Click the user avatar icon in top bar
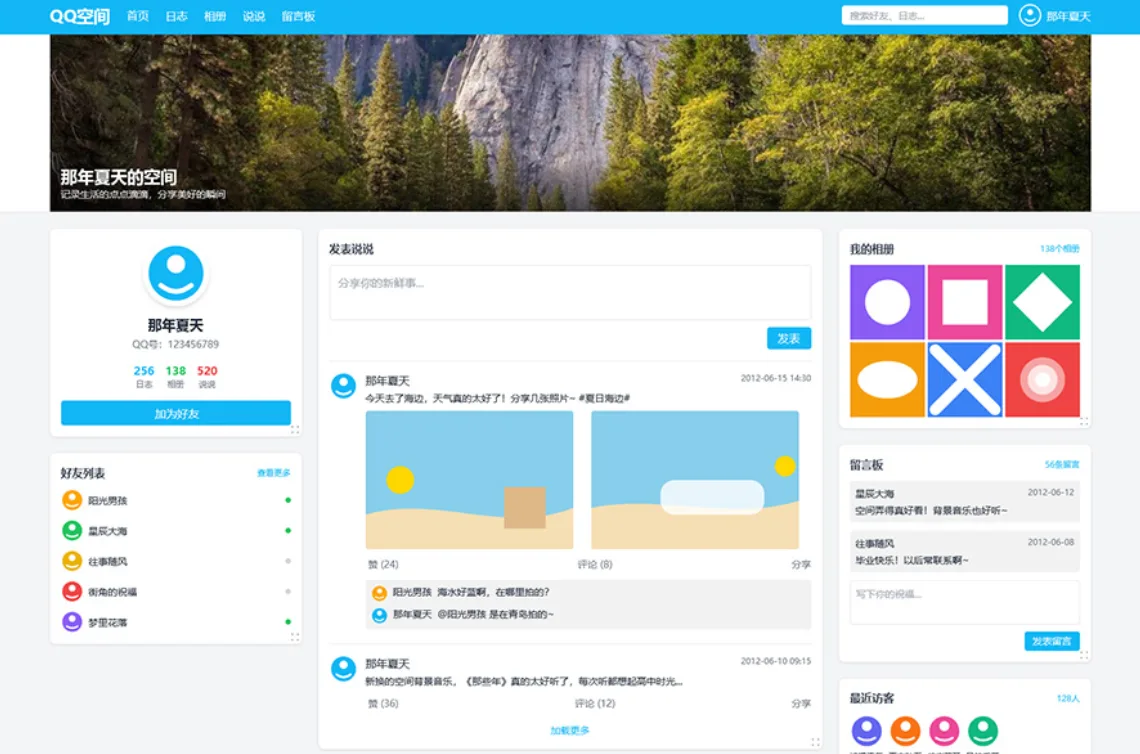1140x754 pixels. click(1029, 15)
